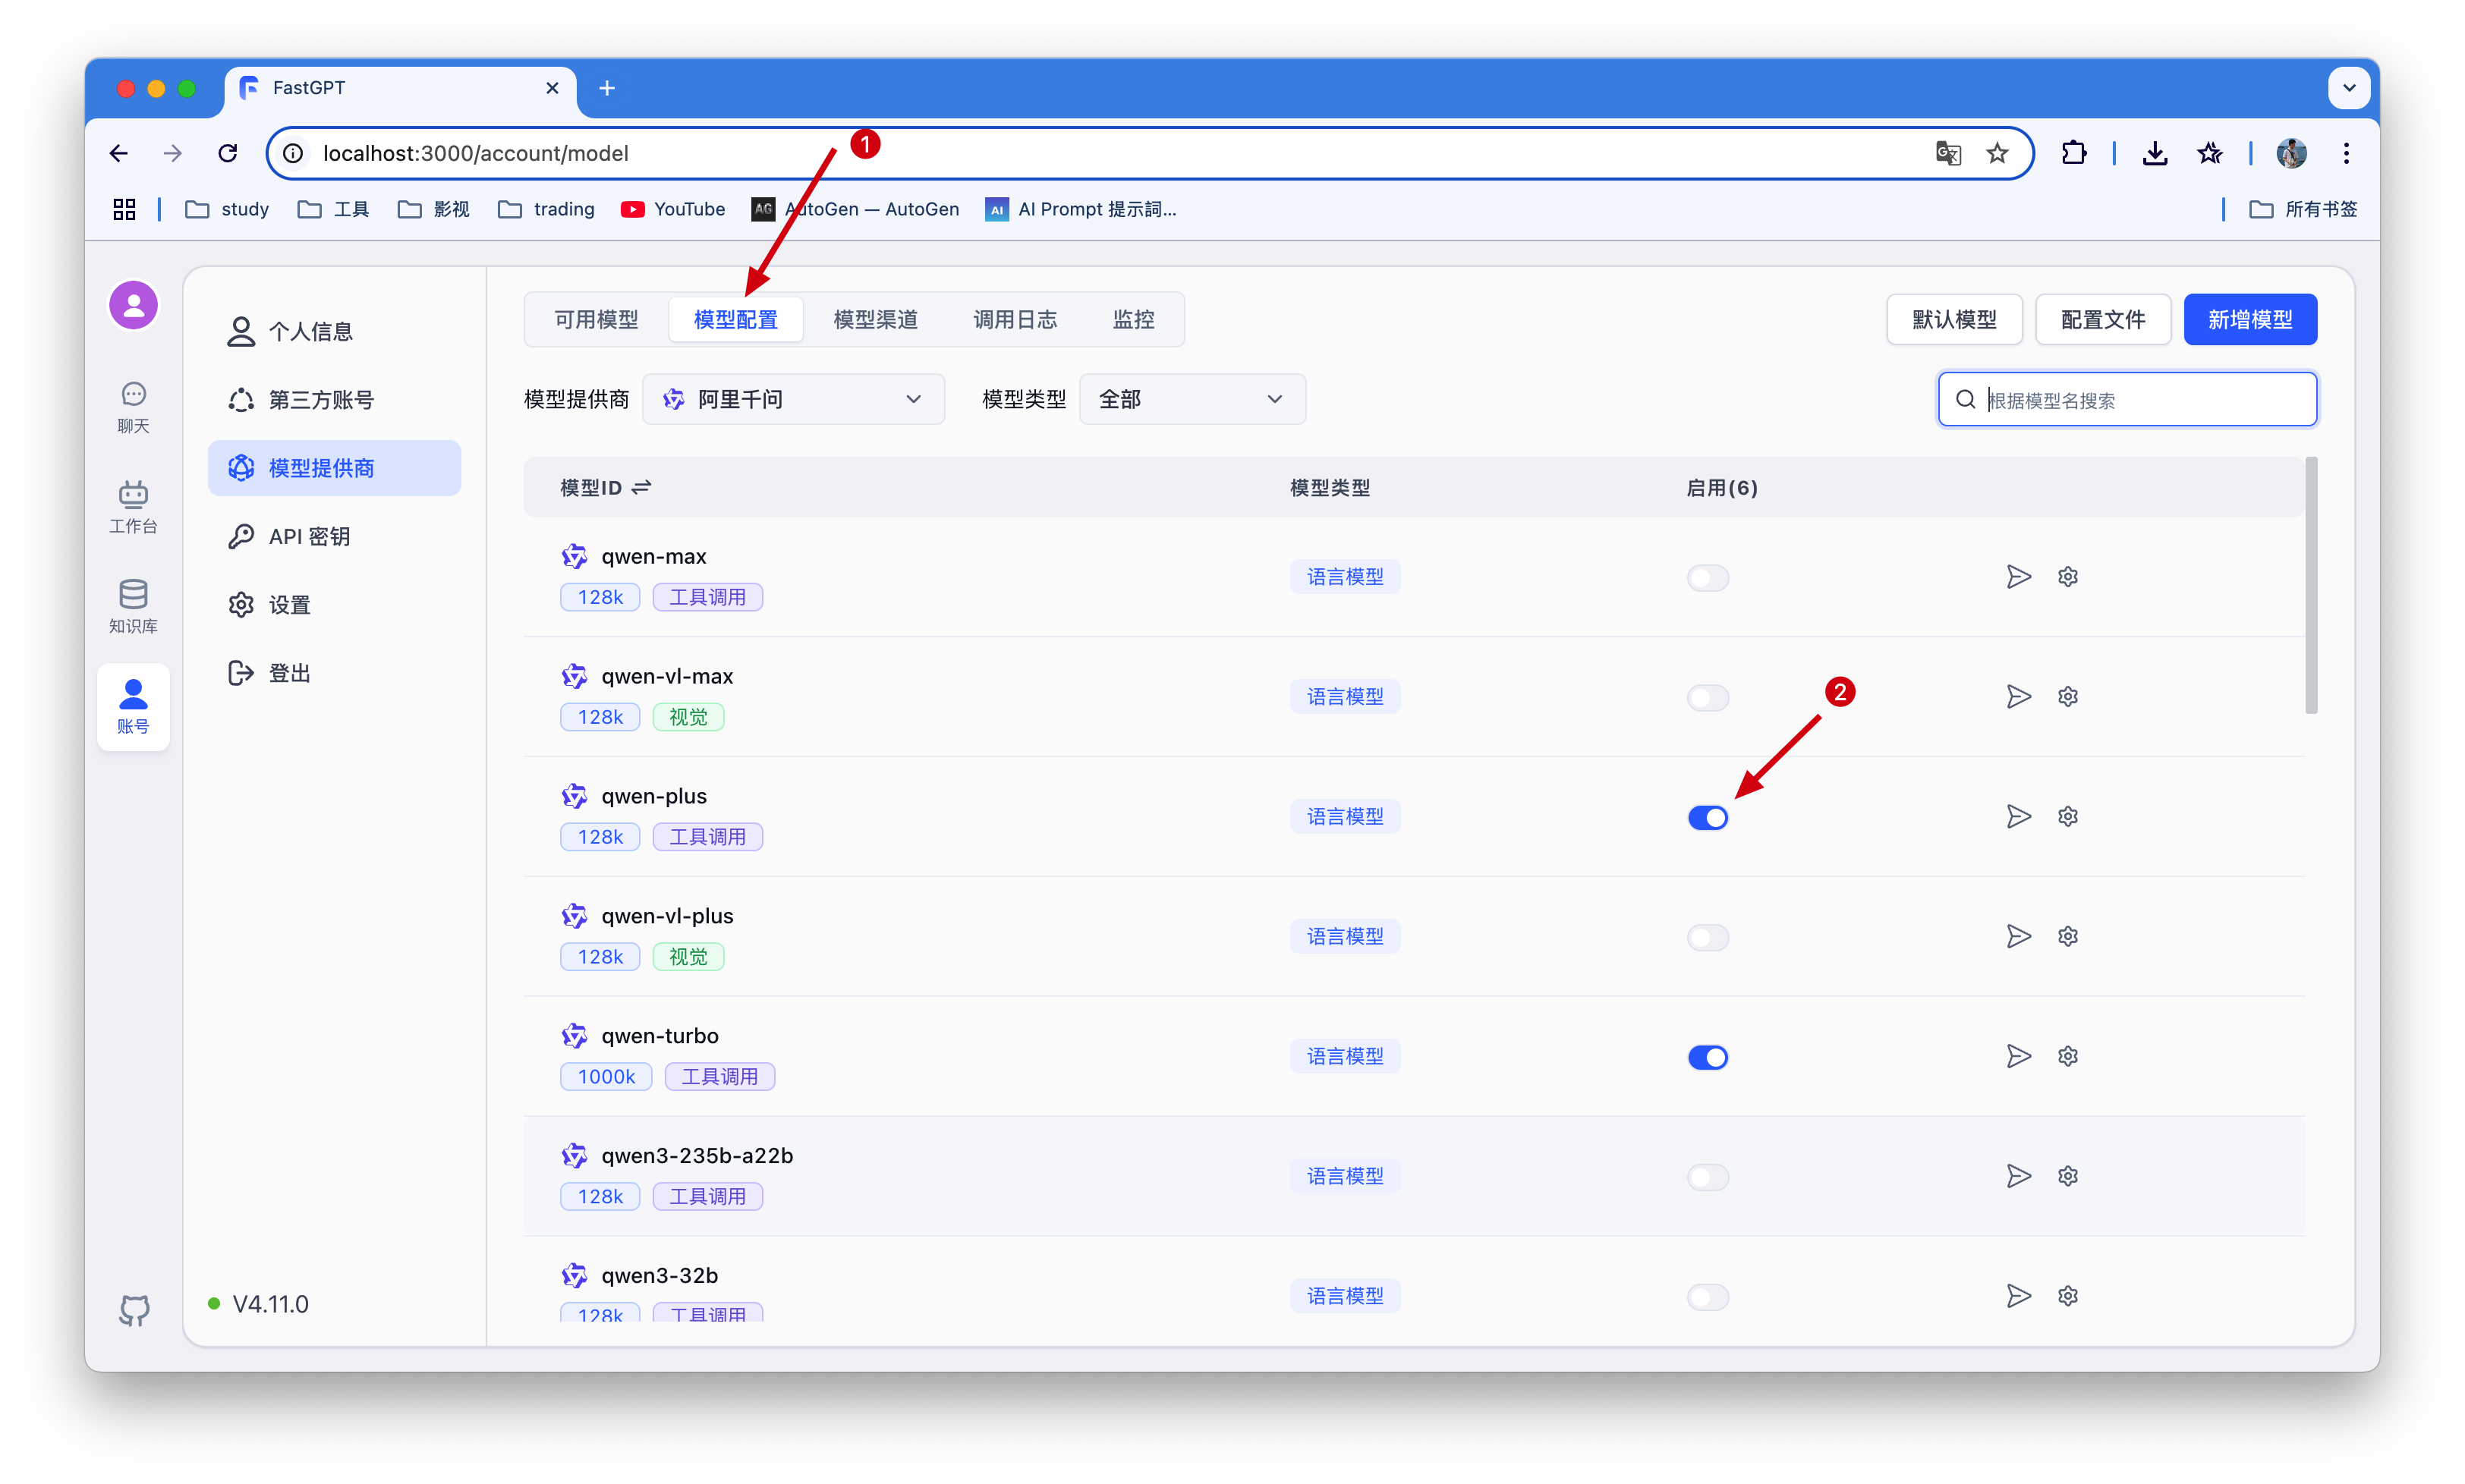Bookmark page with the star icon

[1997, 153]
